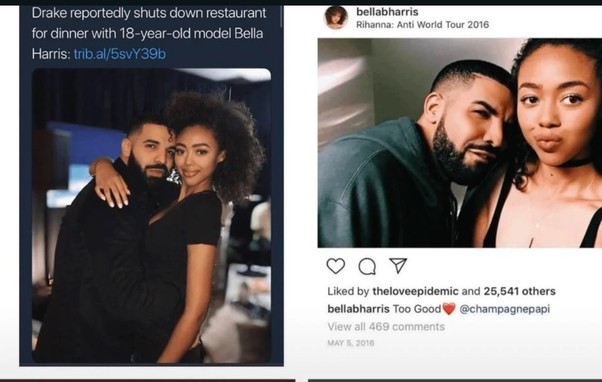Like the post with the heart icon
The image size is (602, 382).
click(336, 266)
